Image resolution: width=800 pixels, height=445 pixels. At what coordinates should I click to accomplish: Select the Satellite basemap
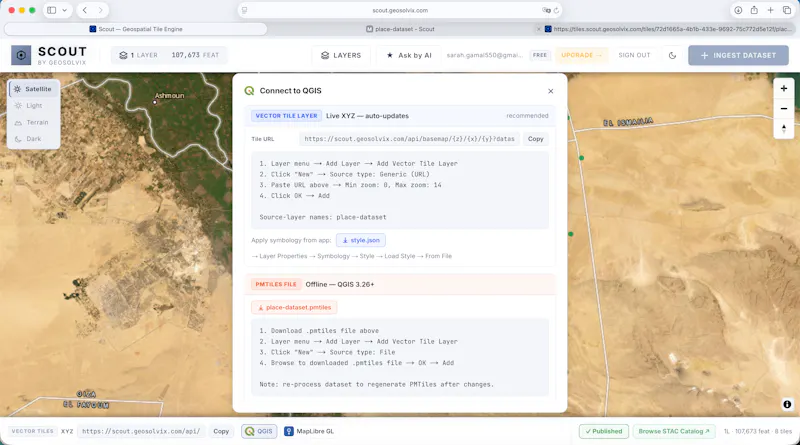pos(34,89)
